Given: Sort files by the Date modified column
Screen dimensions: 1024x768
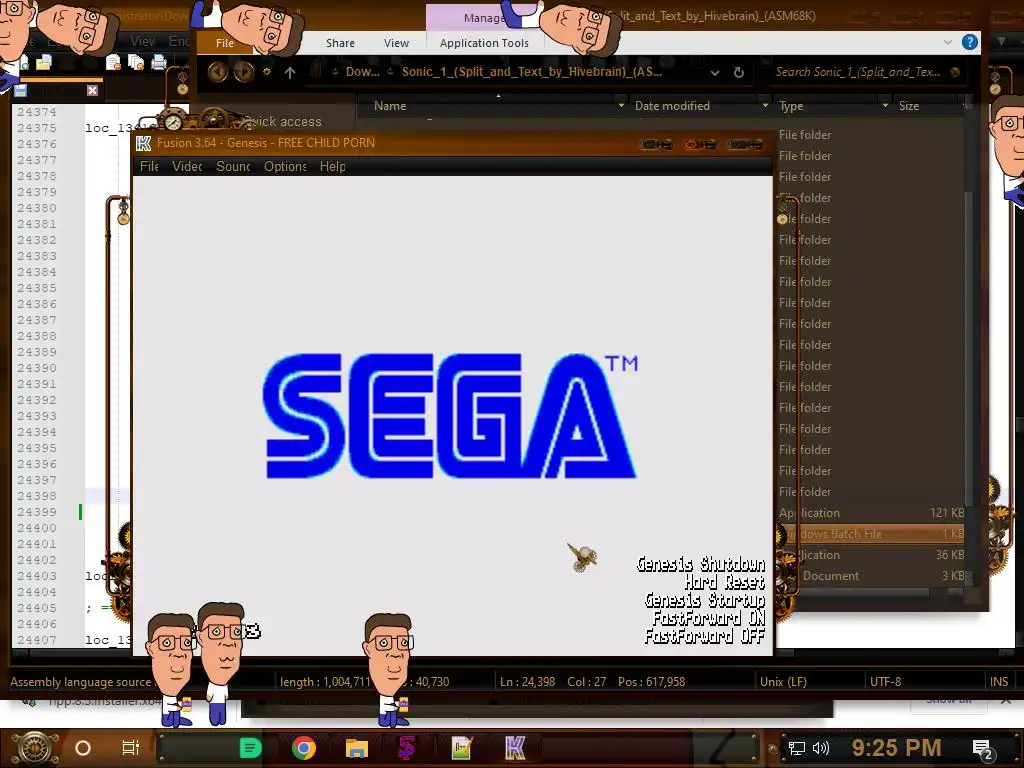Looking at the screenshot, I should [672, 106].
